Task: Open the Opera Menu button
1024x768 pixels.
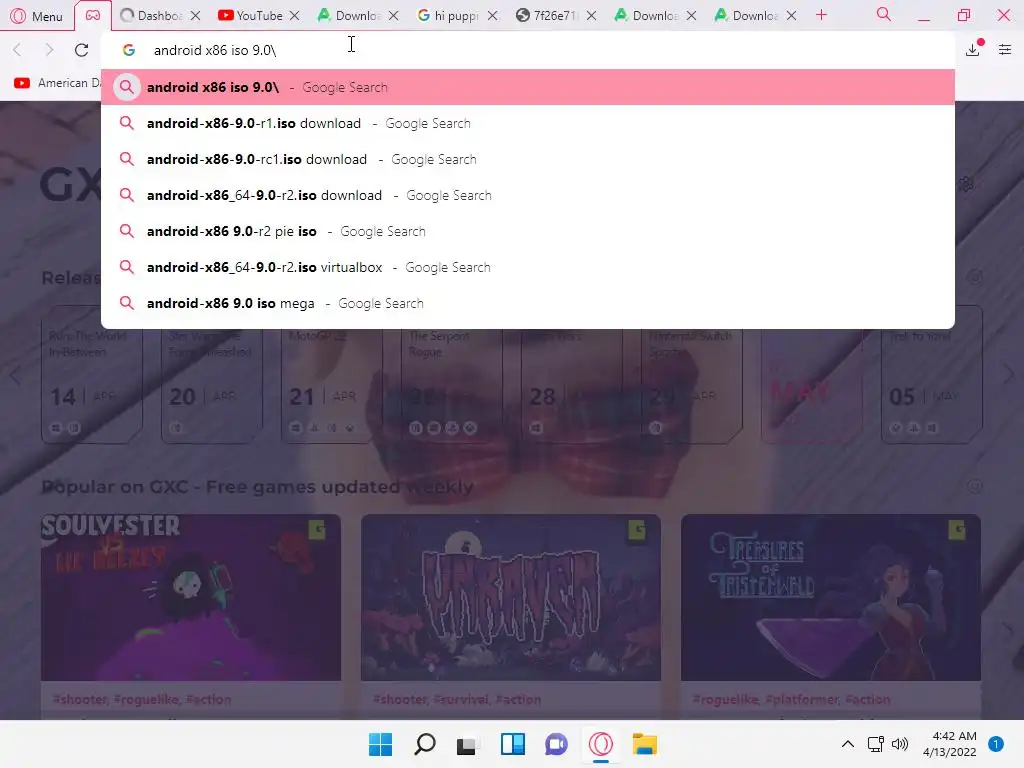Action: tap(37, 16)
